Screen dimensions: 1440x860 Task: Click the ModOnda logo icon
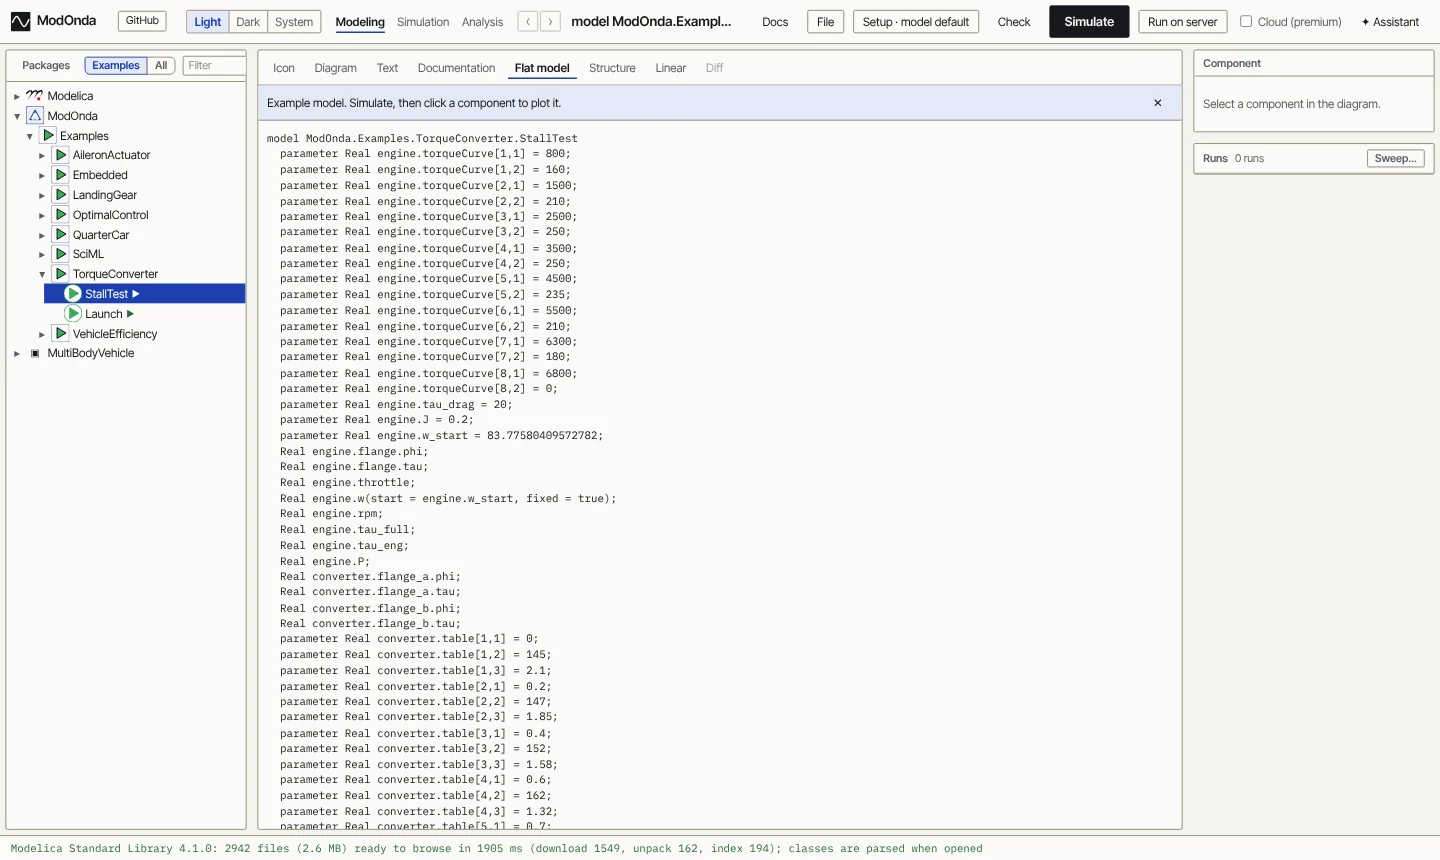[20, 21]
